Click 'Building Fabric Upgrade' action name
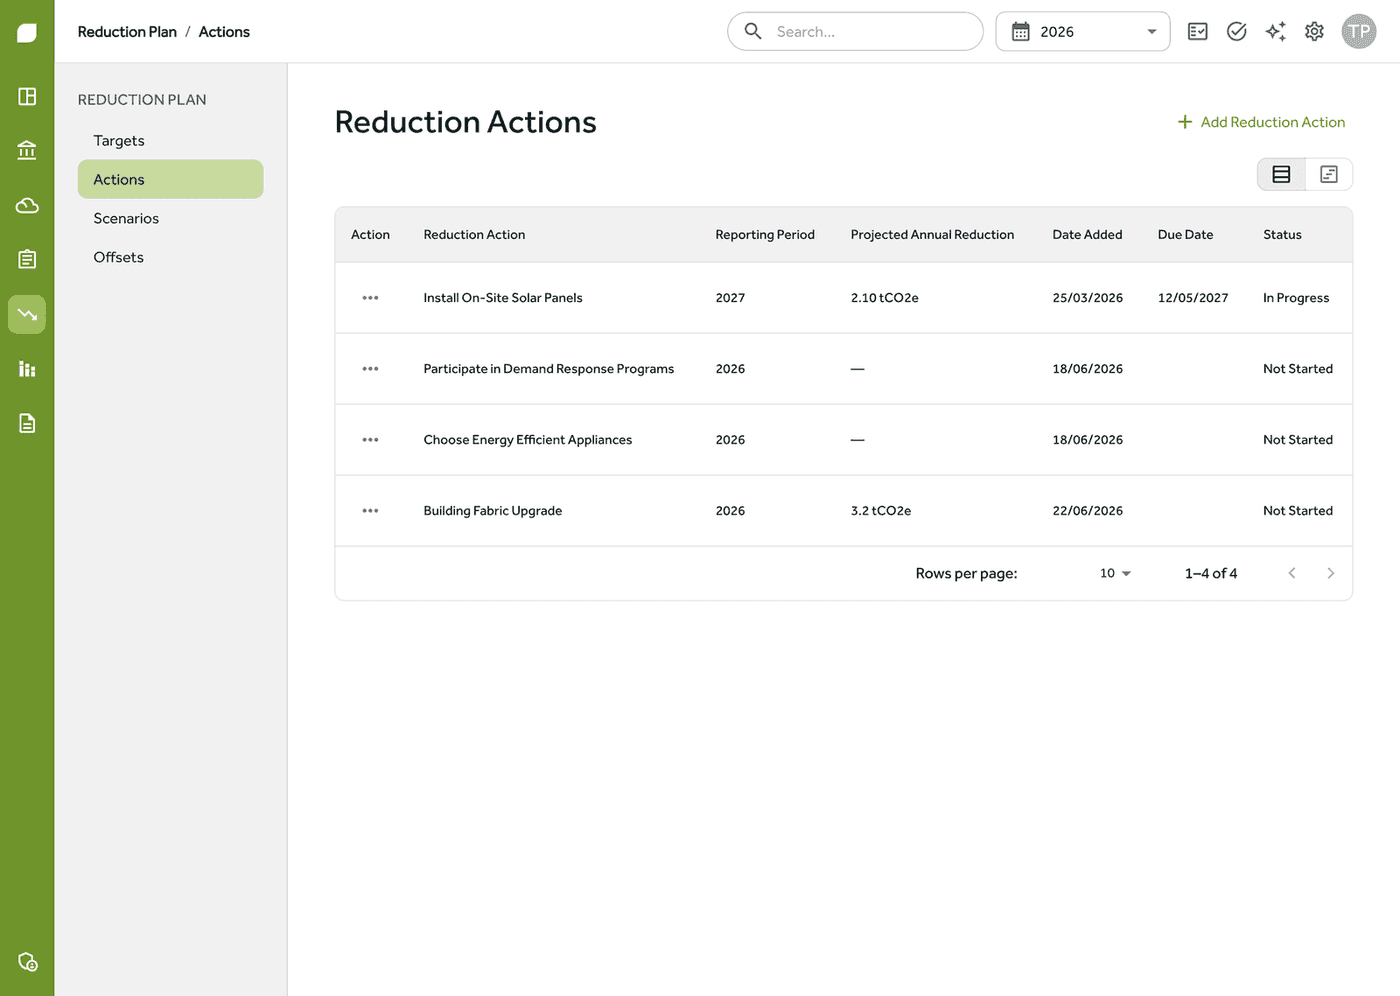1400x996 pixels. 493,511
